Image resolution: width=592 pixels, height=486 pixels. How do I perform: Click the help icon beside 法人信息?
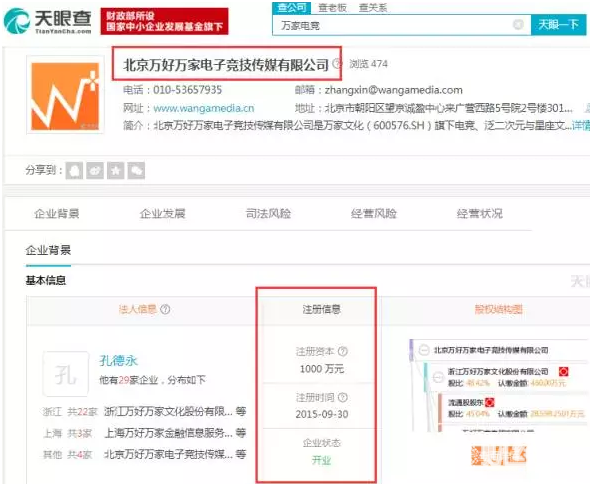(165, 309)
